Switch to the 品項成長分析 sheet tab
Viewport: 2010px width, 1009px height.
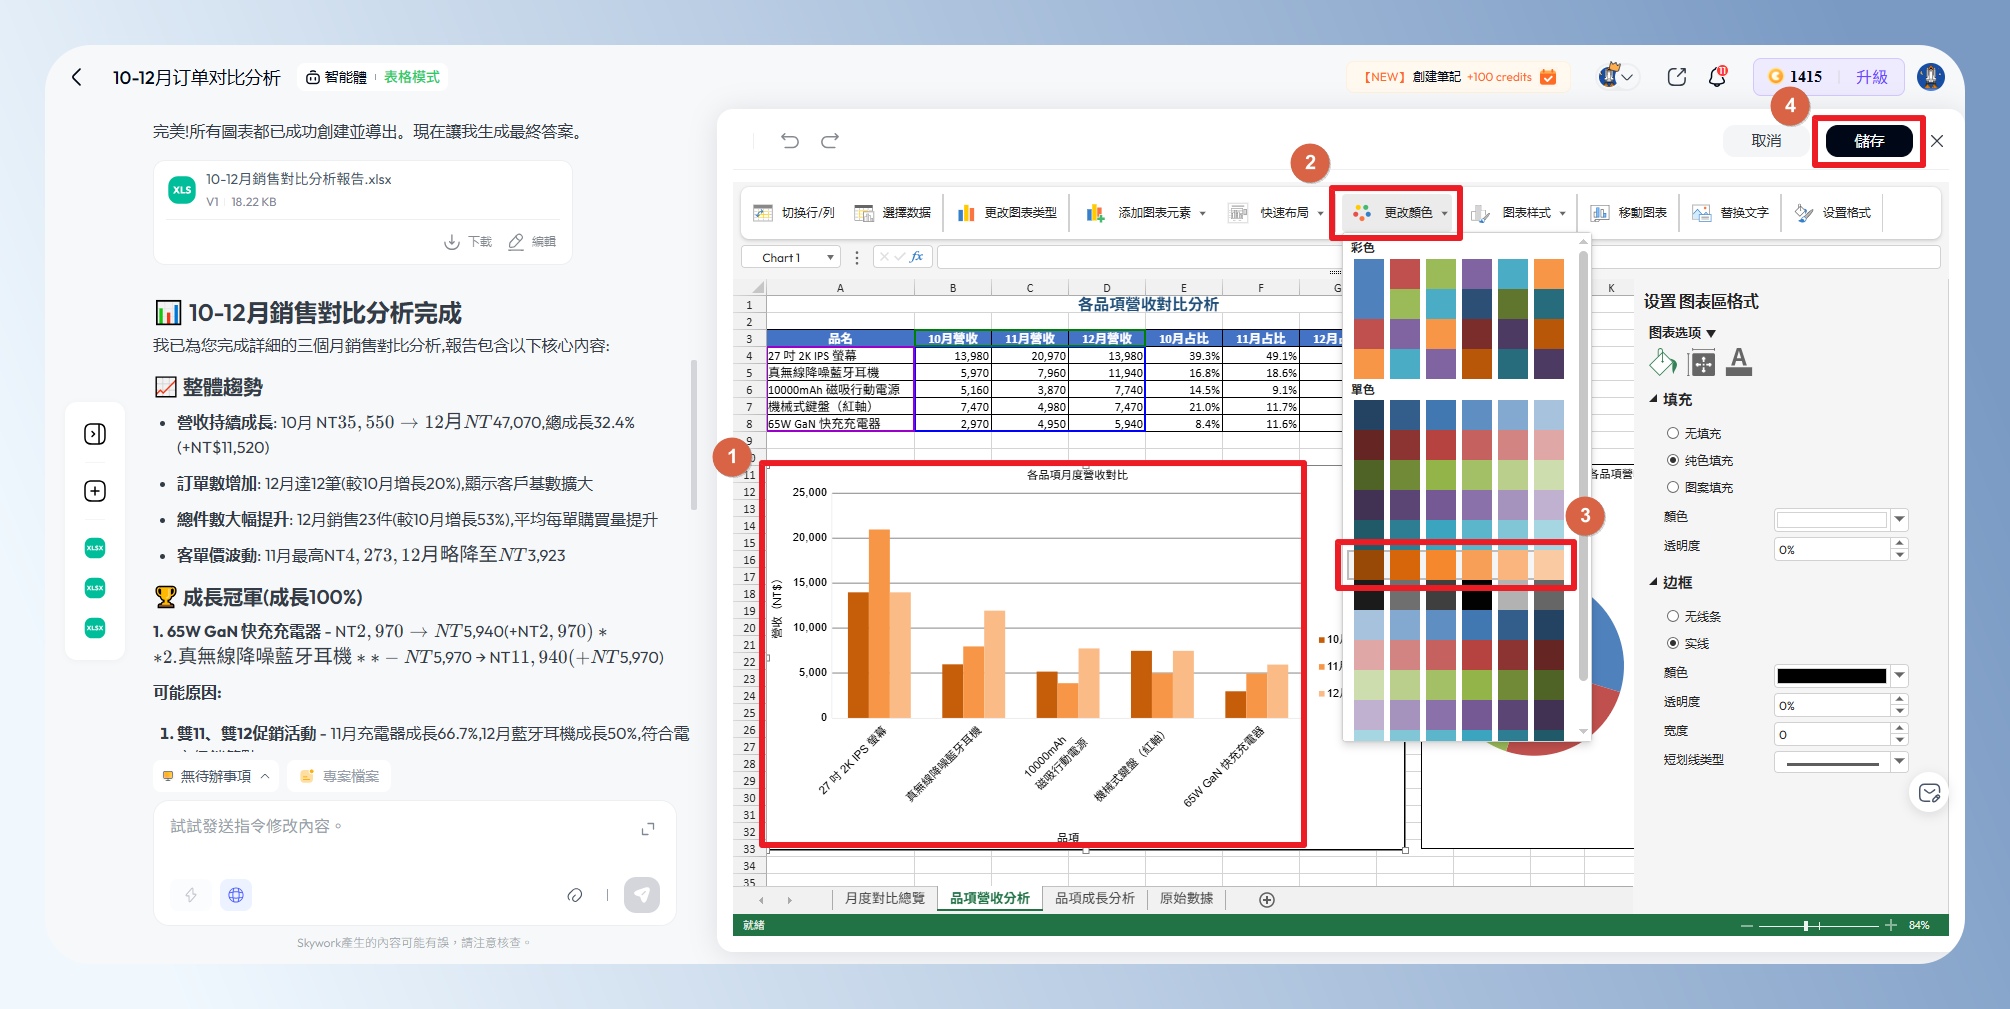(1094, 899)
